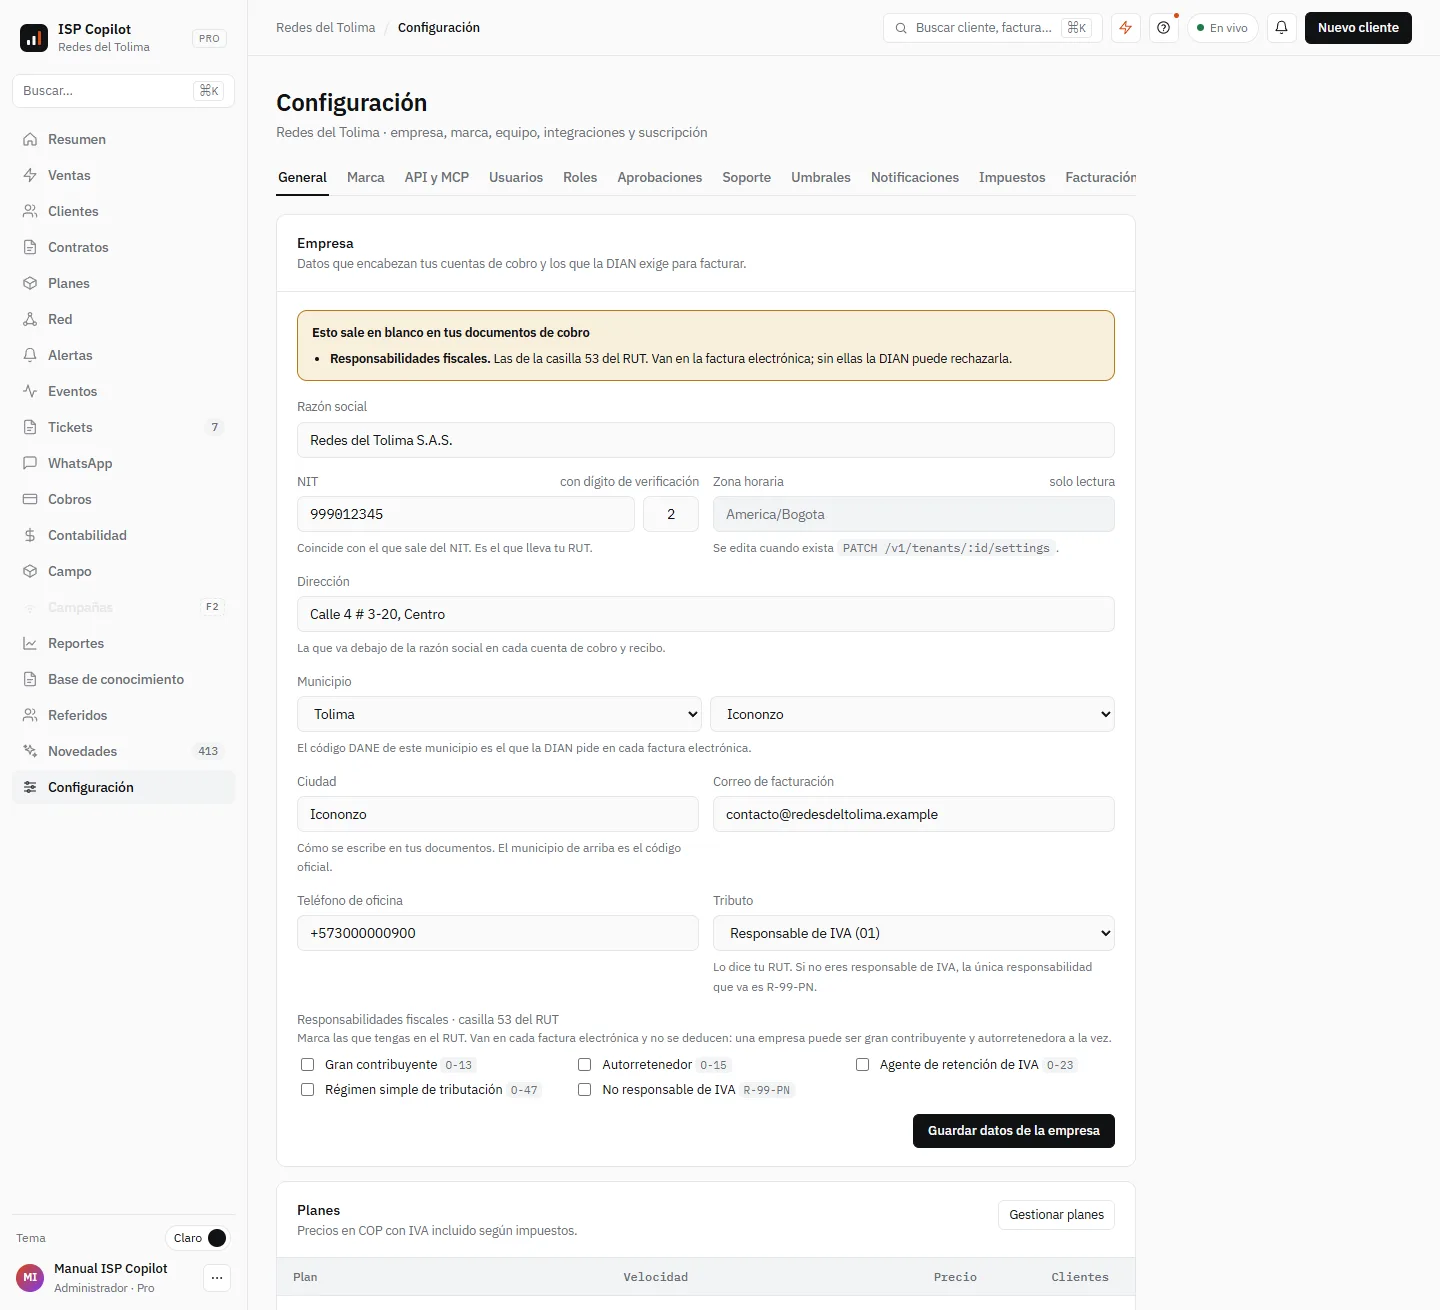Click the Reportes chart icon
The height and width of the screenshot is (1310, 1440).
click(30, 643)
